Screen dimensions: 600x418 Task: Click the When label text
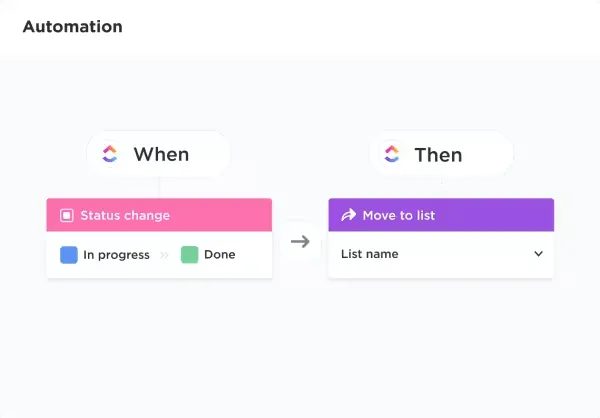161,154
